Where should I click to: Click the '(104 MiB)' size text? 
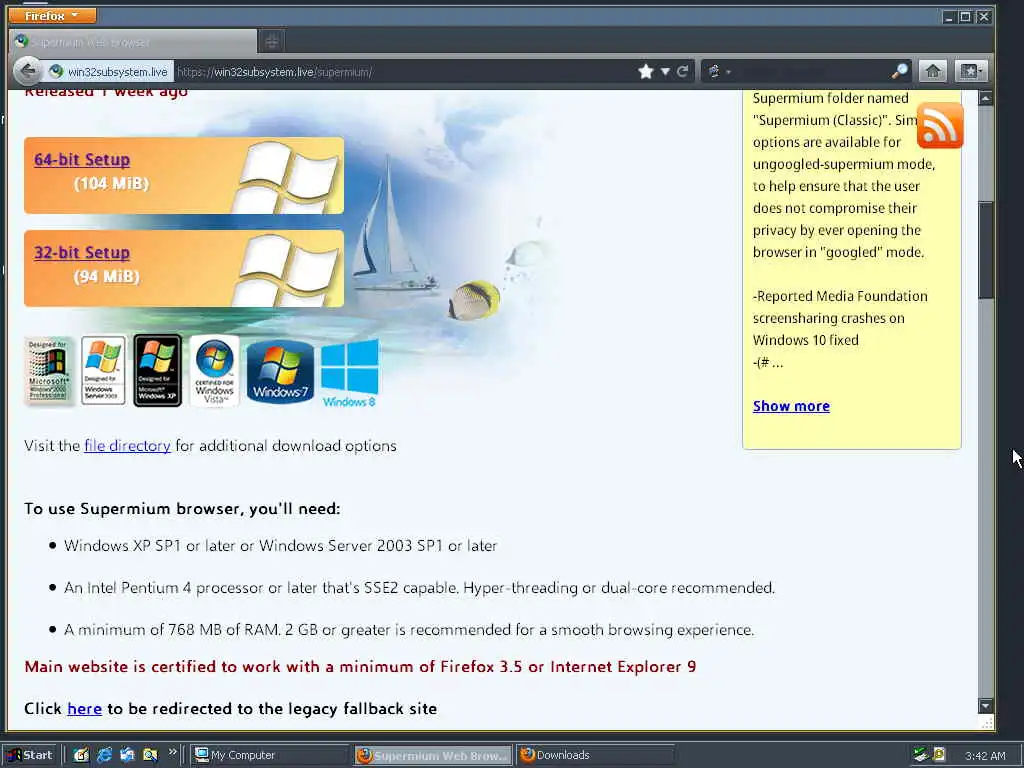click(112, 184)
